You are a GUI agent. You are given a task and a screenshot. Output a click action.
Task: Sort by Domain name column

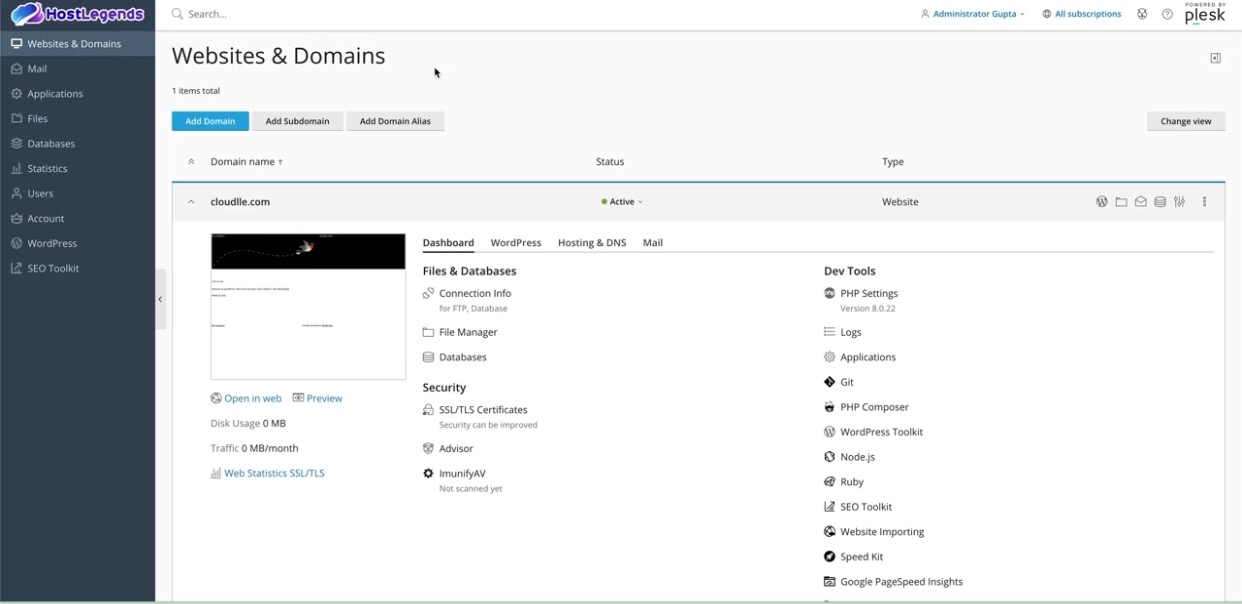click(246, 162)
